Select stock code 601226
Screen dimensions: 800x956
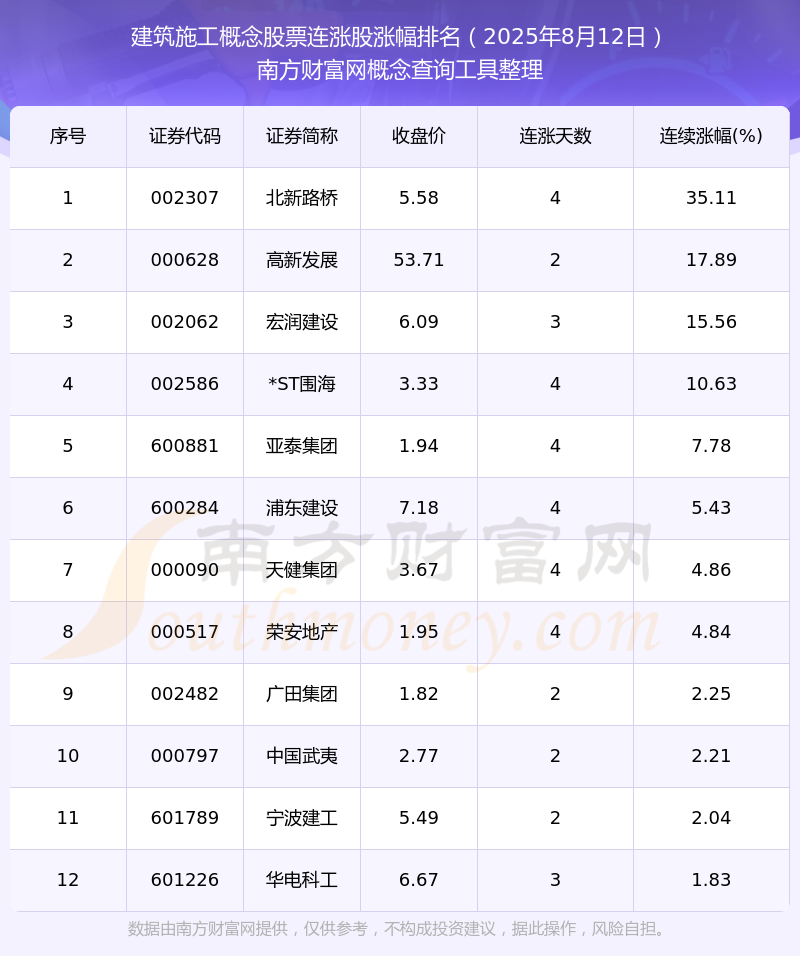pyautogui.click(x=185, y=880)
